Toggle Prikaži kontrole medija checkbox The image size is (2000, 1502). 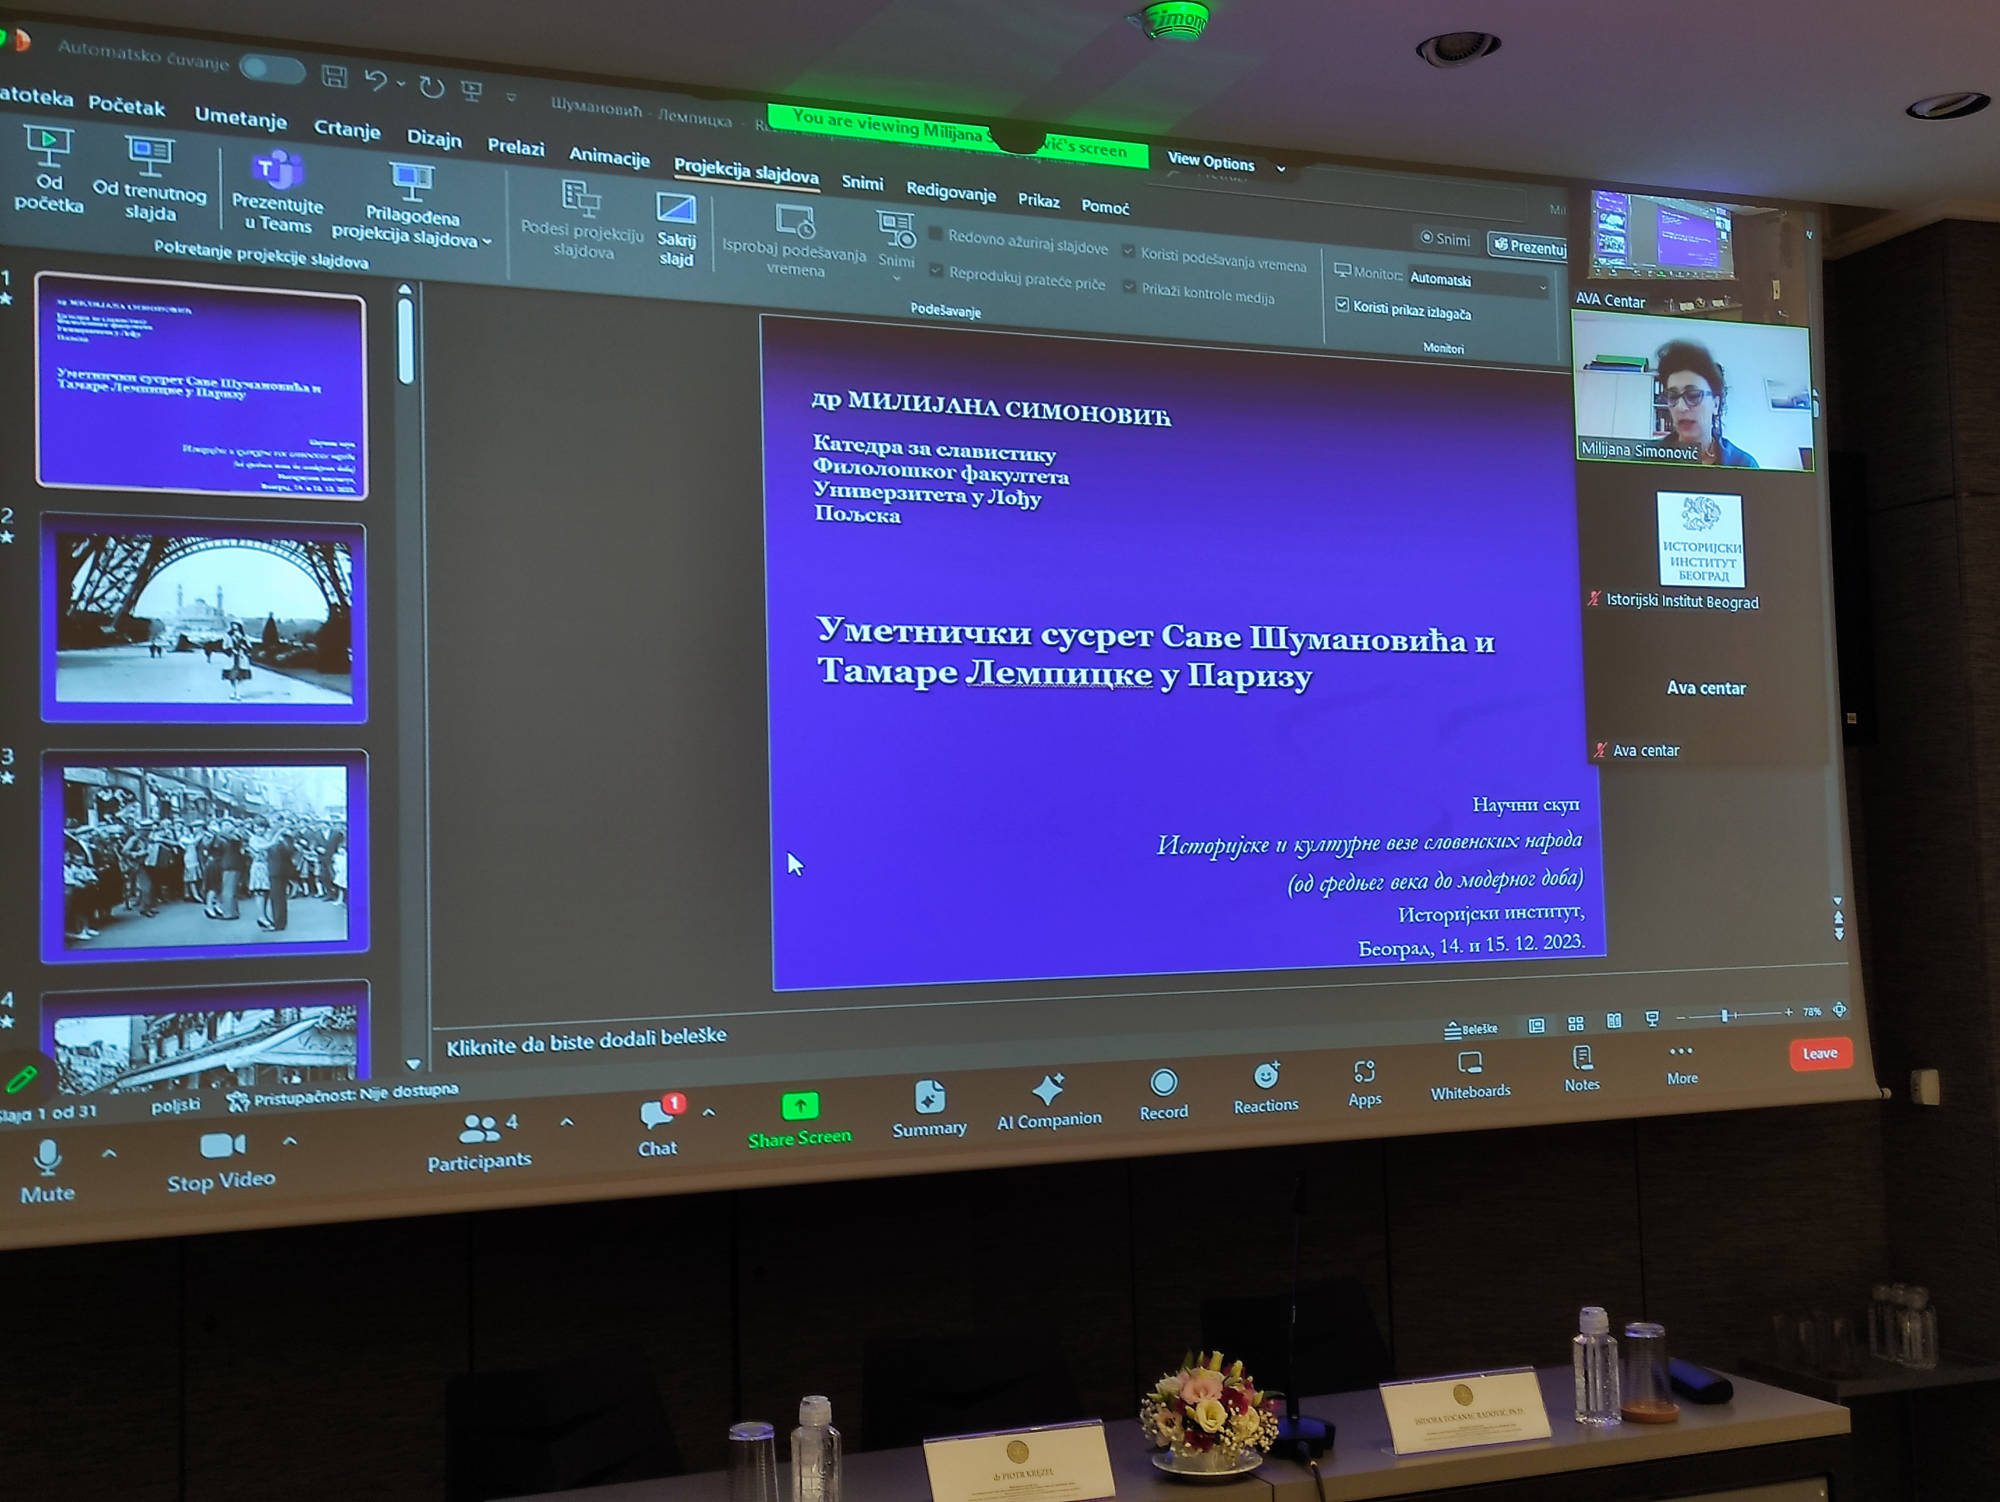[1129, 287]
